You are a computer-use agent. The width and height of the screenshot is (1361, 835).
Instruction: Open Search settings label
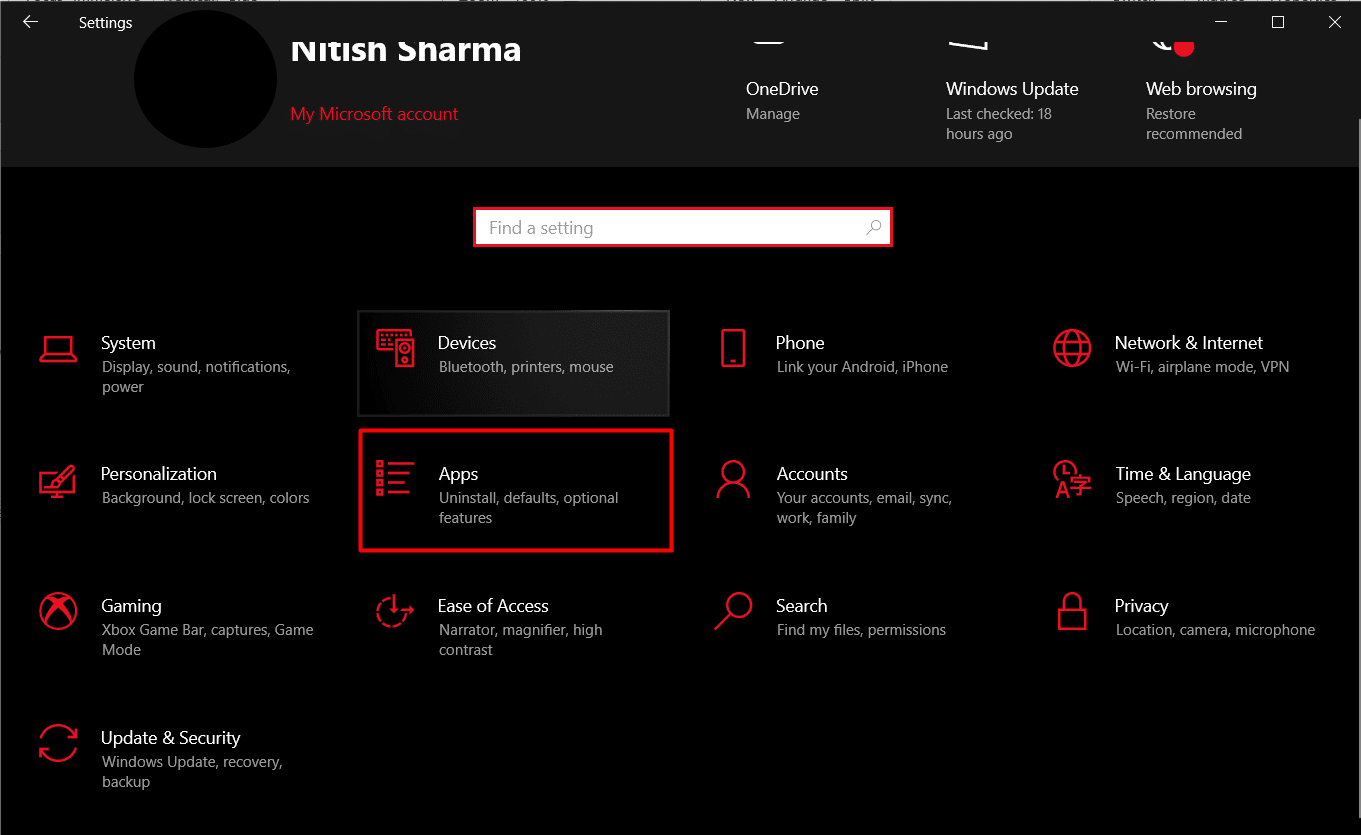point(802,606)
